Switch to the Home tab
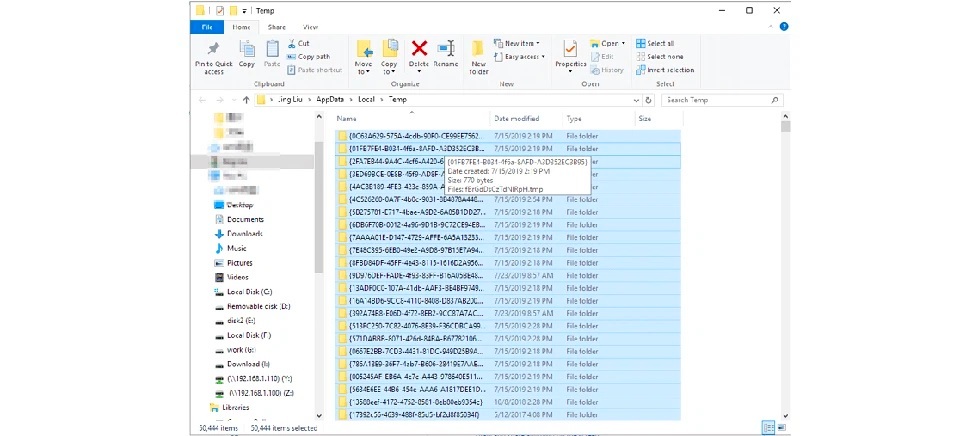Image resolution: width=960 pixels, height=436 pixels. coord(241,27)
